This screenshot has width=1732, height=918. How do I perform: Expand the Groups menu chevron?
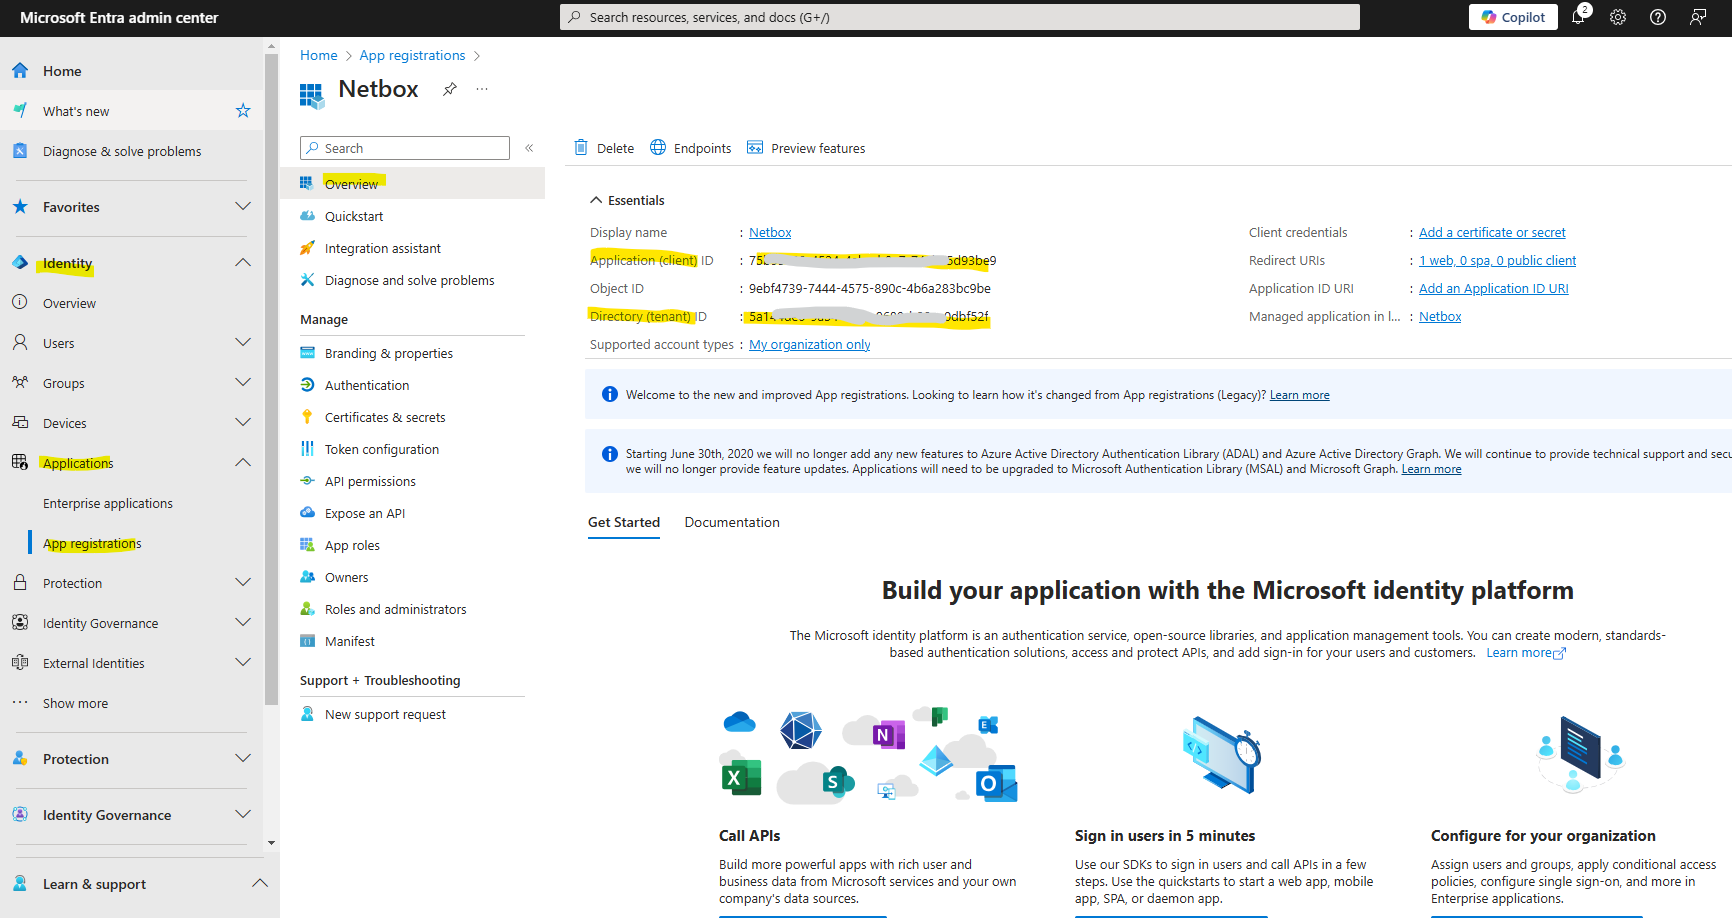point(243,382)
